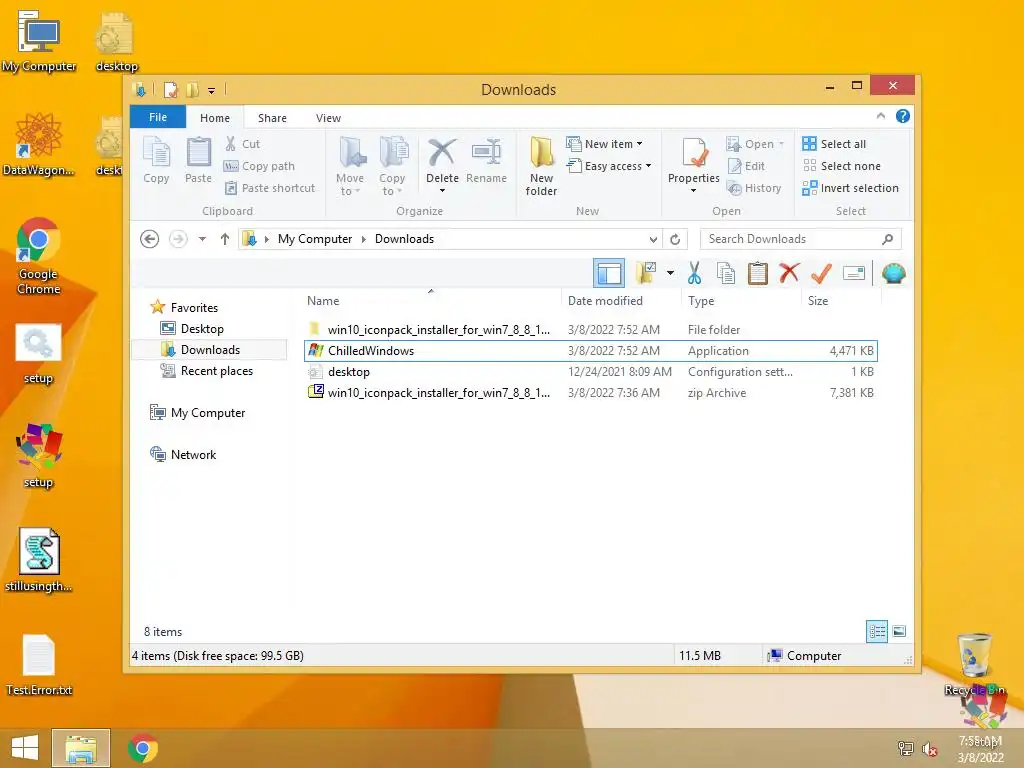Screen dimensions: 1024x768
Task: Select Recent places in navigation pane
Action: click(x=216, y=370)
